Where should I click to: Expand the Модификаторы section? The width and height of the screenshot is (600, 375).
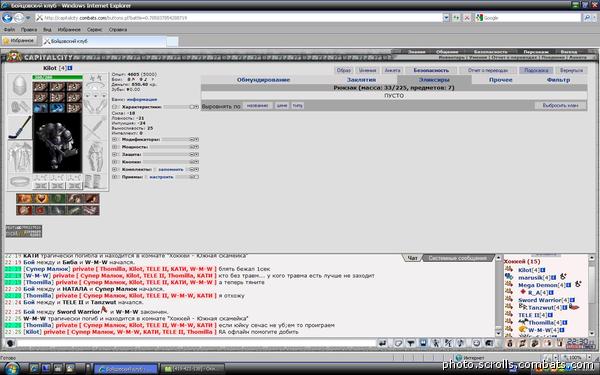click(114, 140)
